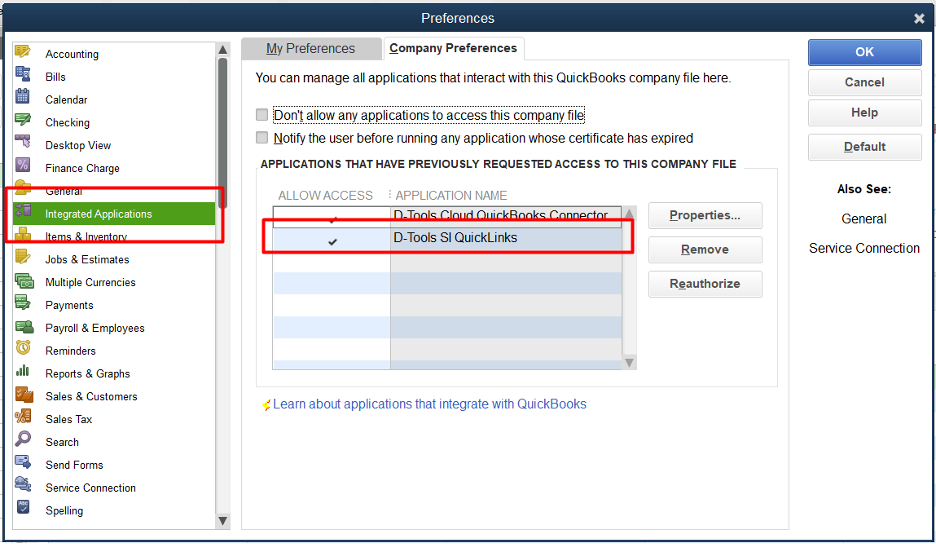936x544 pixels.
Task: Click the OK button
Action: point(864,52)
